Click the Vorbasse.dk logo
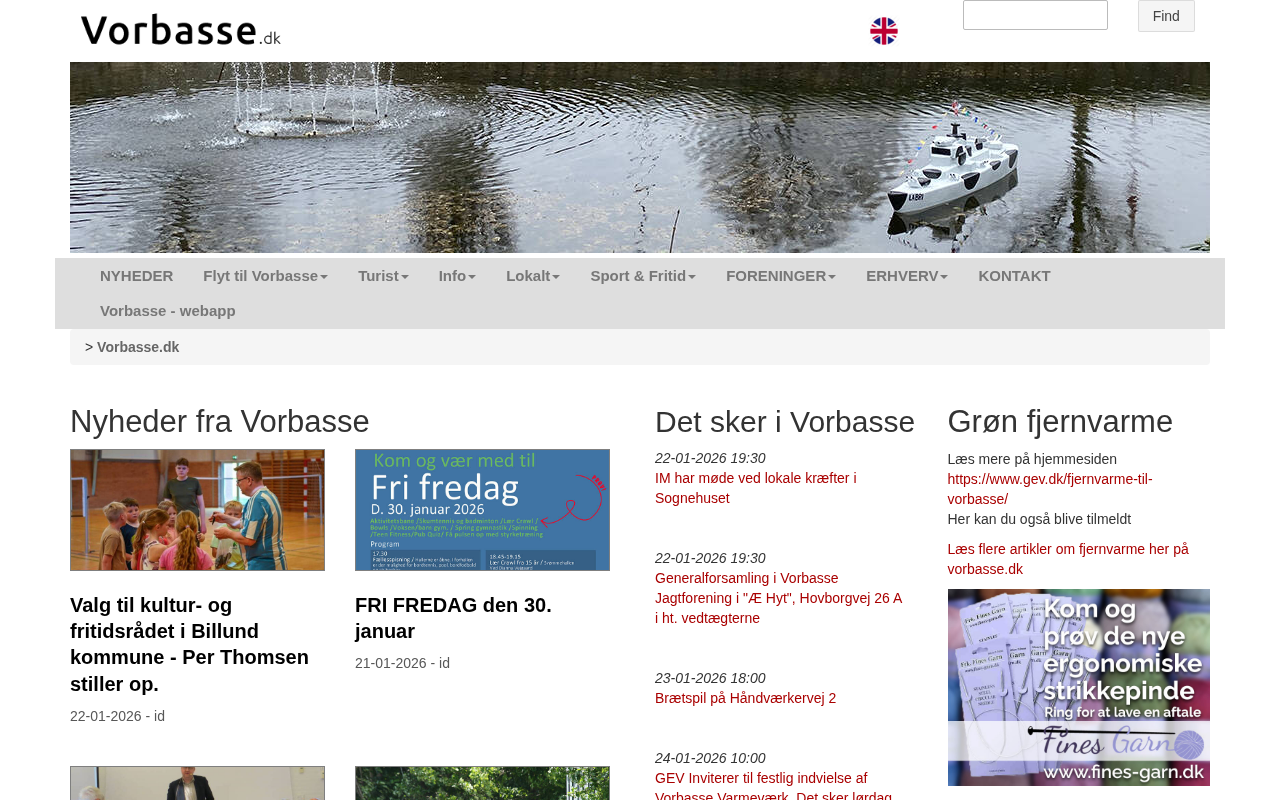This screenshot has width=1280, height=800. point(181,30)
